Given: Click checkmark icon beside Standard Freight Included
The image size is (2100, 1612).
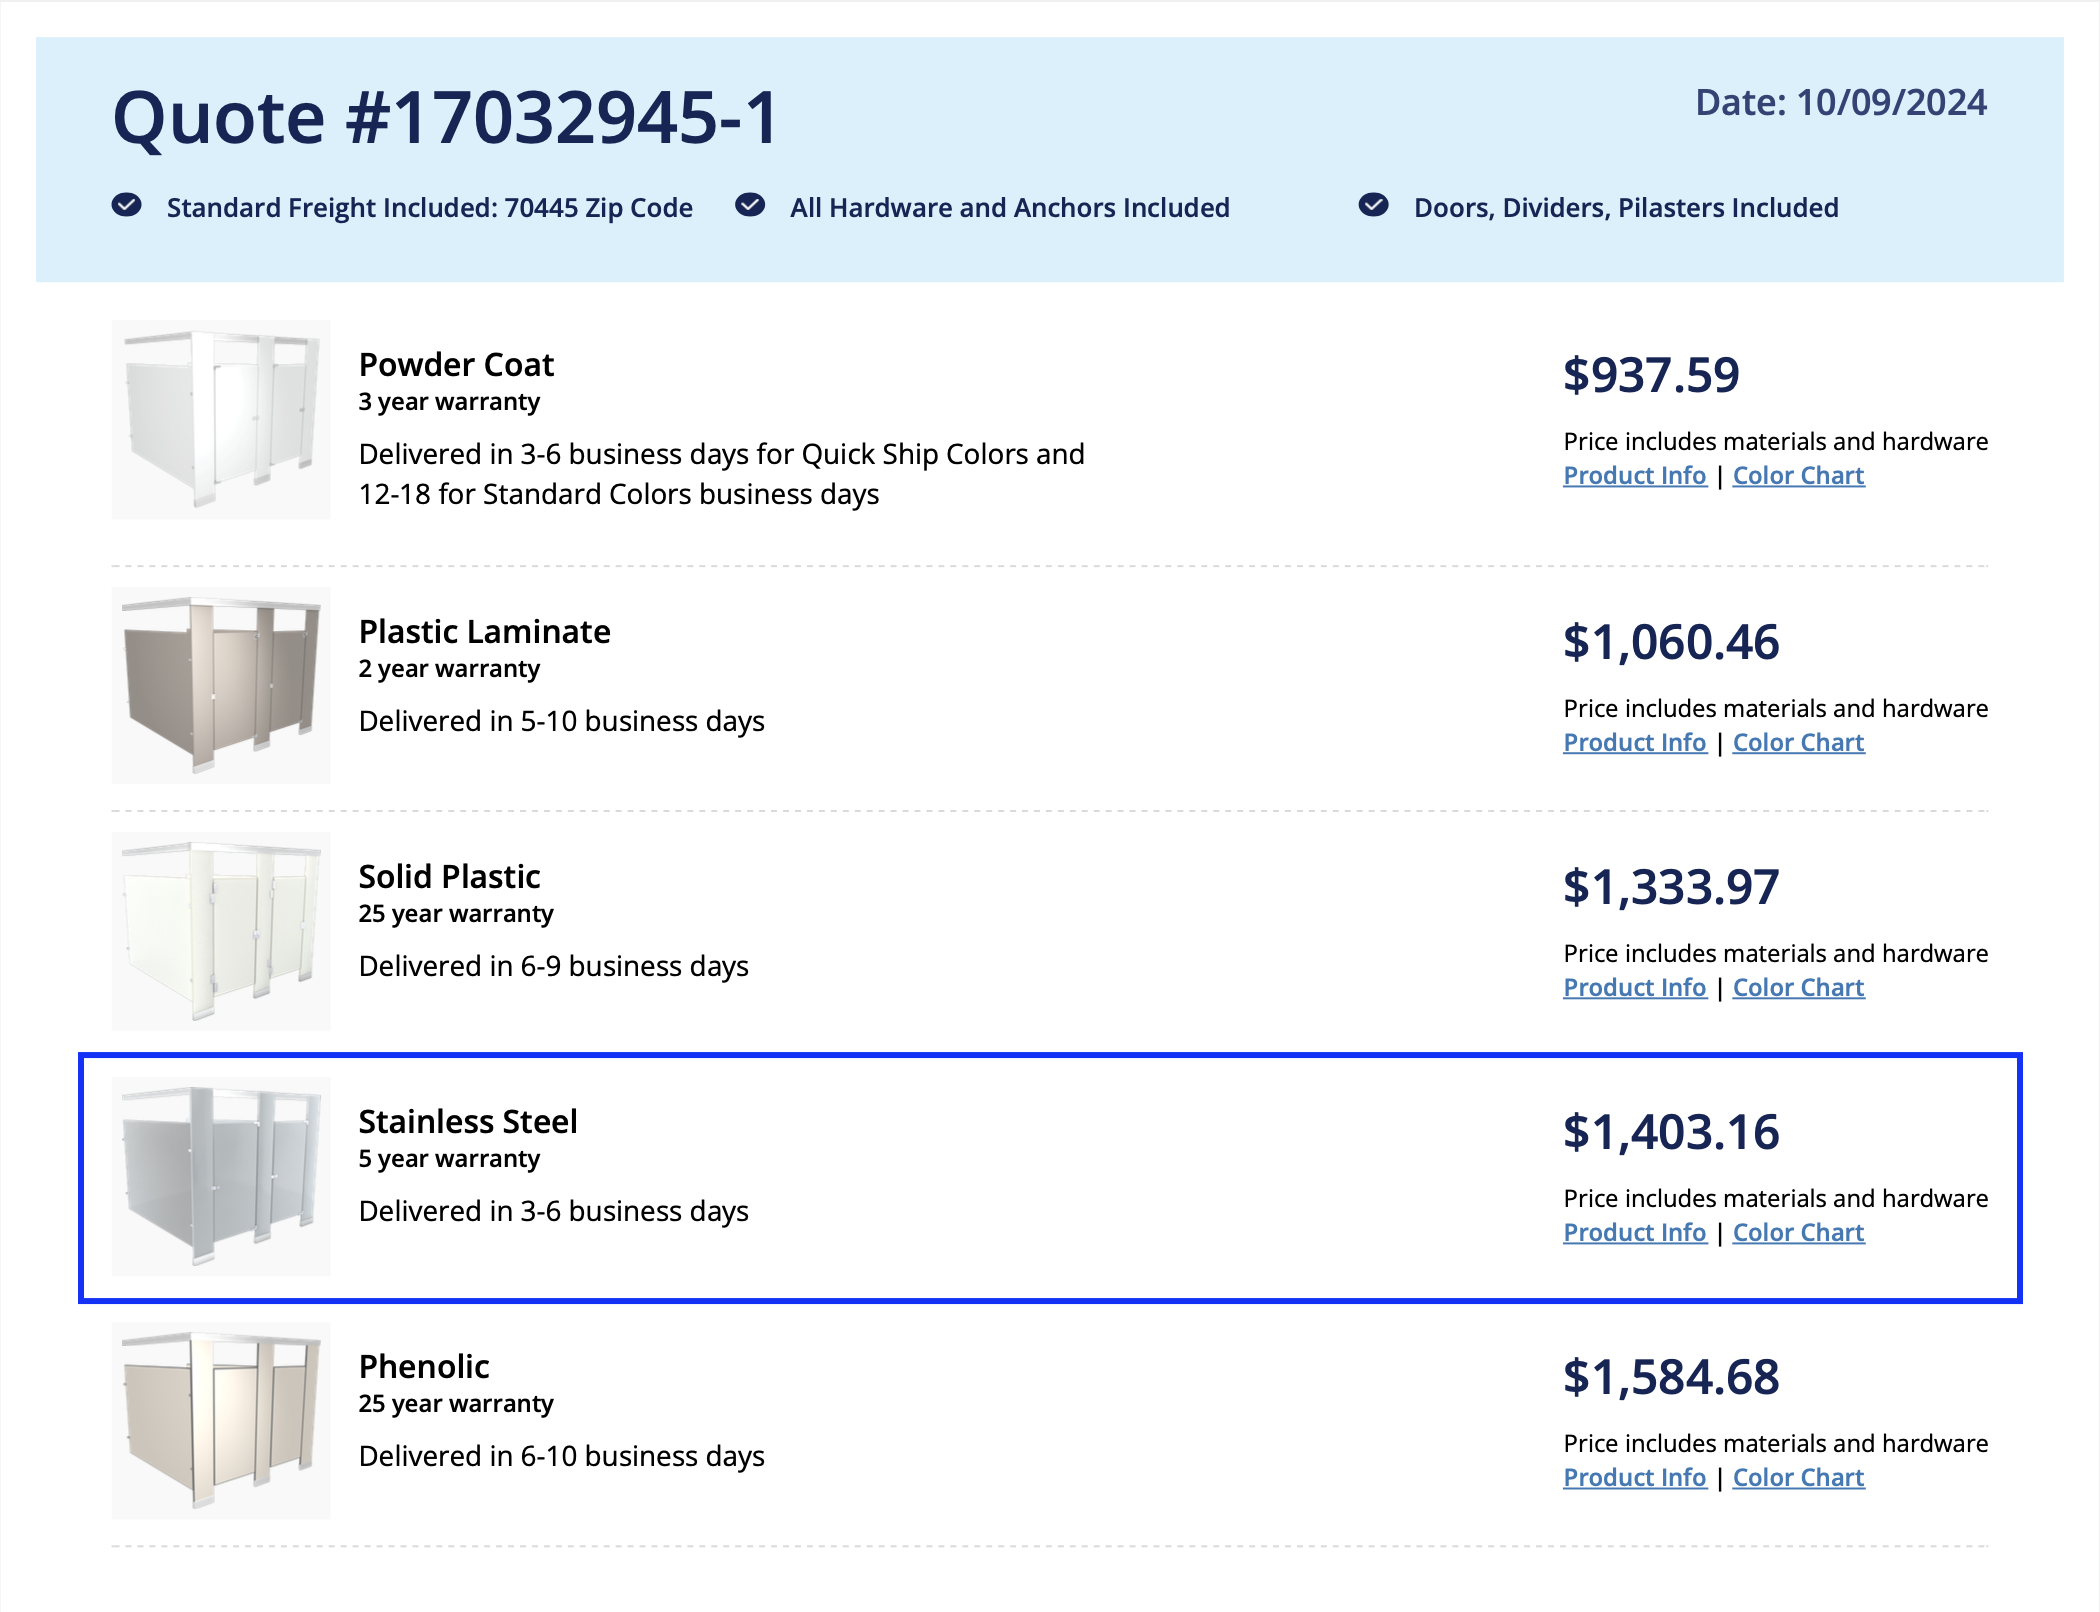Looking at the screenshot, I should pos(126,205).
